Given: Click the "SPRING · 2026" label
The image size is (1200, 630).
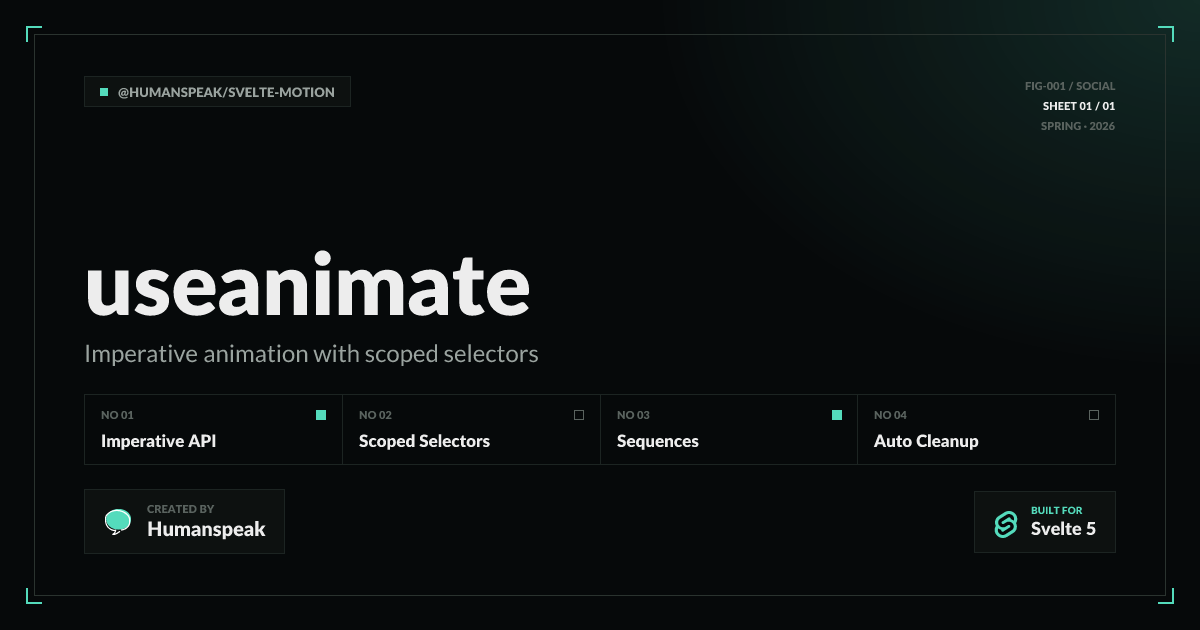Looking at the screenshot, I should click(1078, 126).
